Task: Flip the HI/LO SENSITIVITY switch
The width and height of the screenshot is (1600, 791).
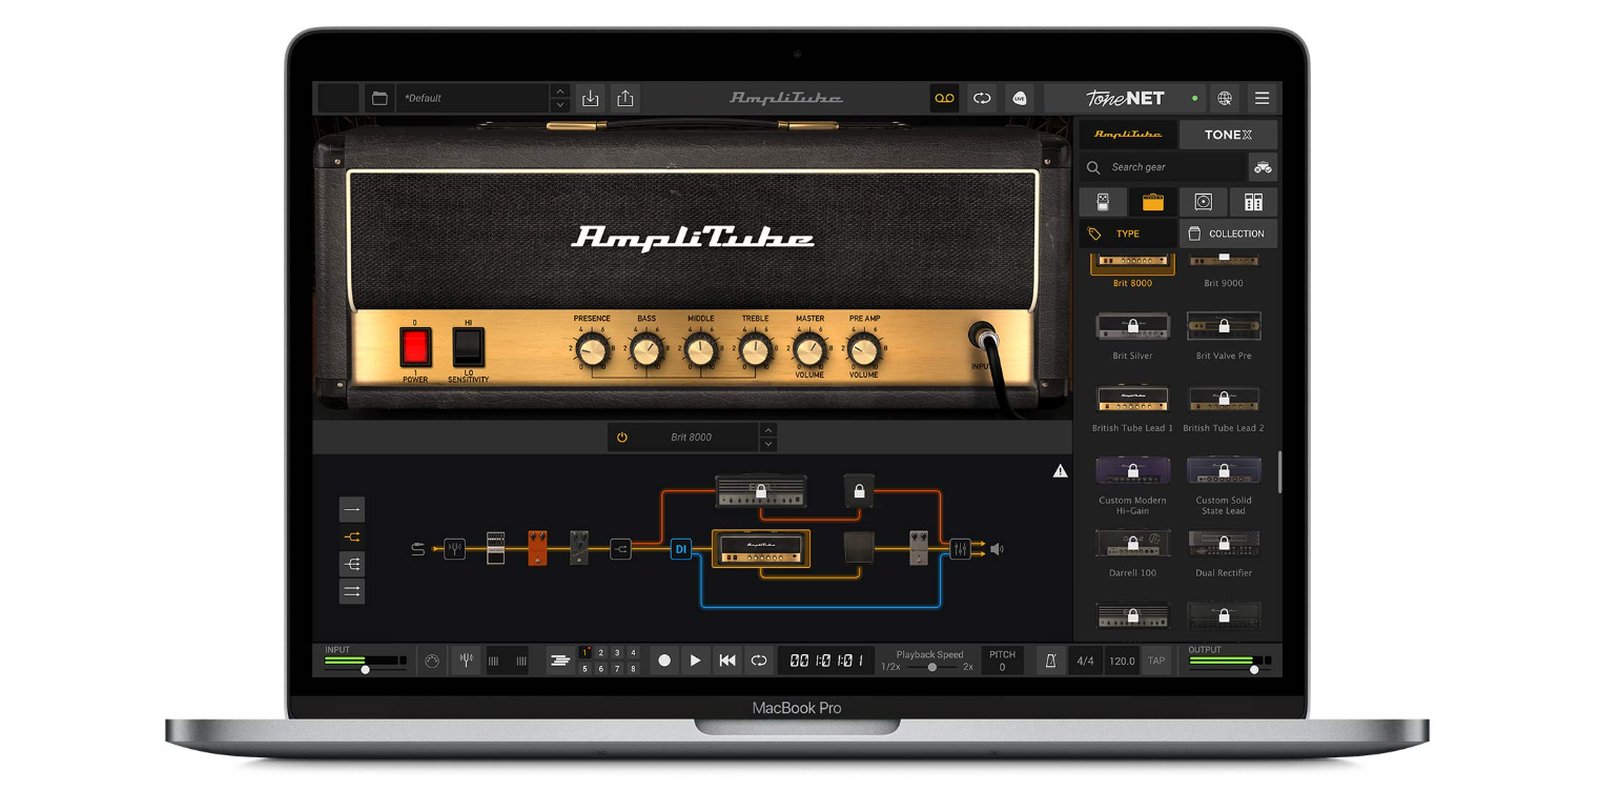Action: pyautogui.click(x=468, y=347)
